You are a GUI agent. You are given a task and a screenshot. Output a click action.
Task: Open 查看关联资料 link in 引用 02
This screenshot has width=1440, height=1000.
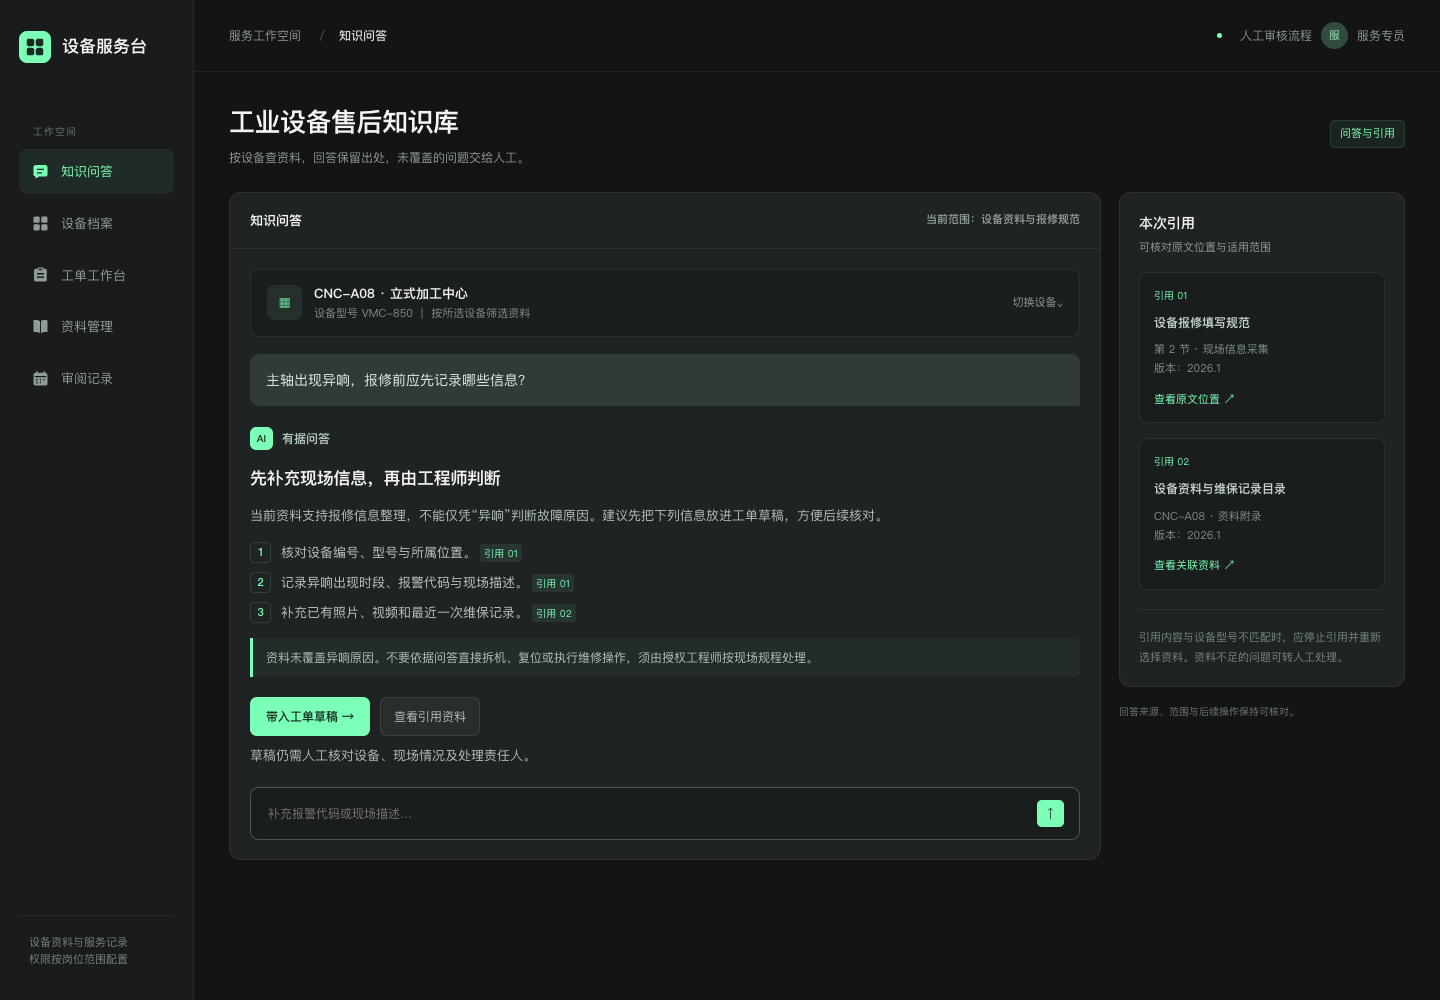click(x=1194, y=565)
